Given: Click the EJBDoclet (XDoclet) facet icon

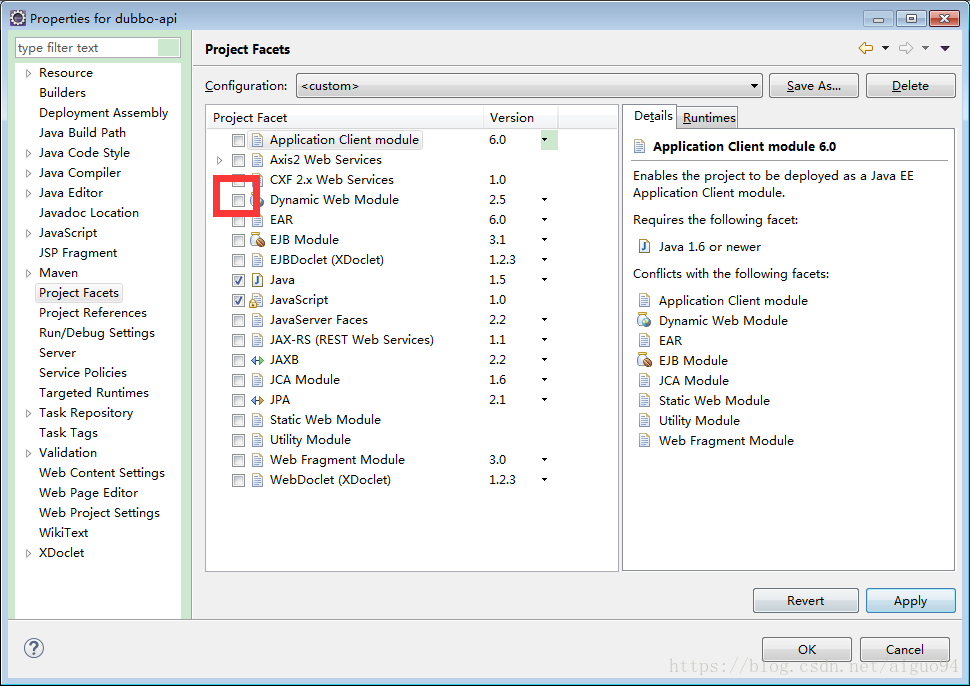Looking at the screenshot, I should click(x=257, y=260).
